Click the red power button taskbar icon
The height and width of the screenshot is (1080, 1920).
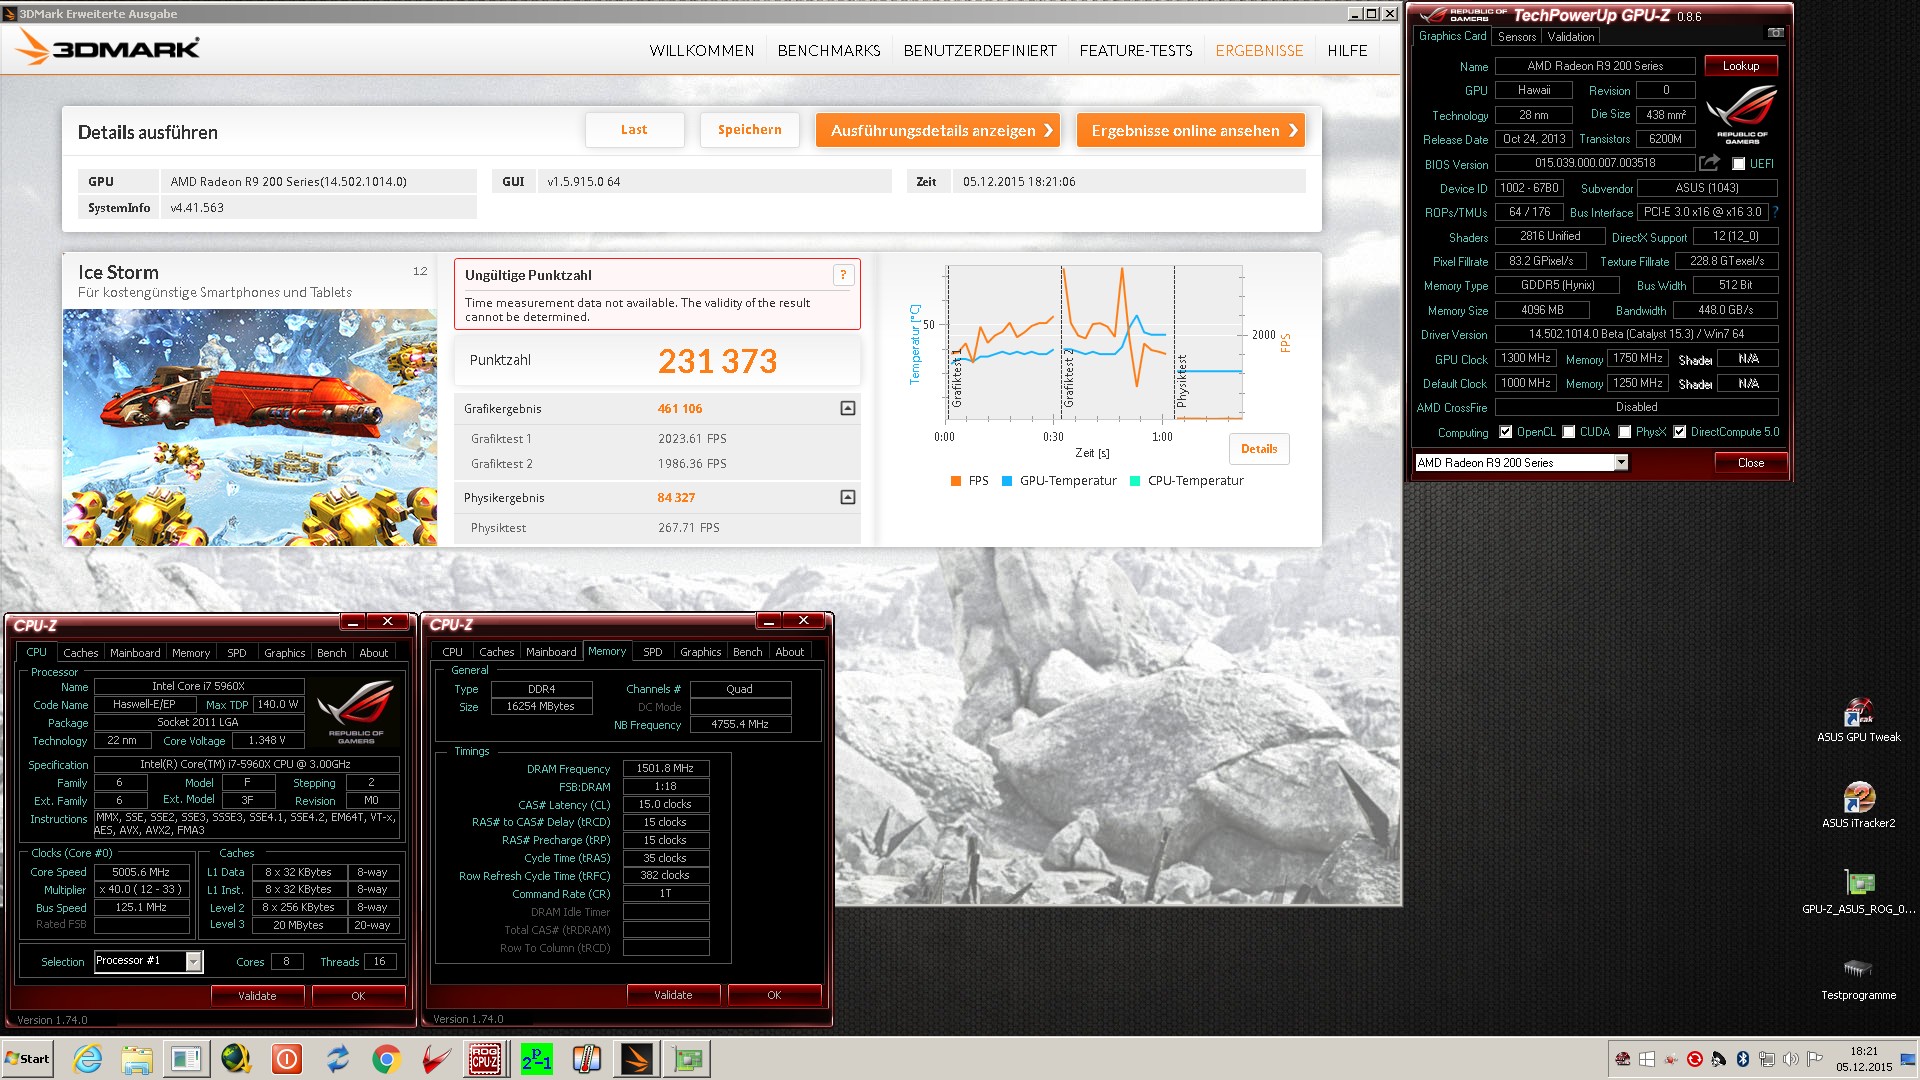tap(287, 1059)
